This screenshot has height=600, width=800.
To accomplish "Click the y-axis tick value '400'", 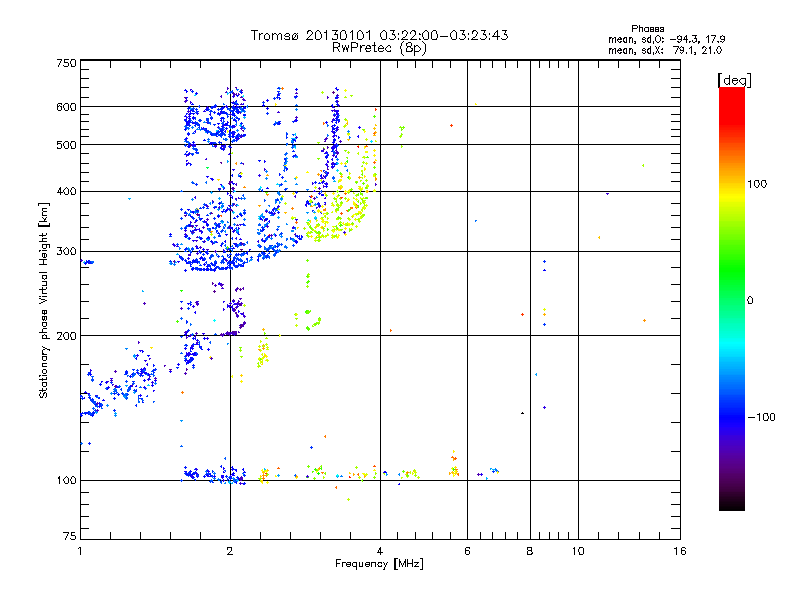I will [x=66, y=192].
